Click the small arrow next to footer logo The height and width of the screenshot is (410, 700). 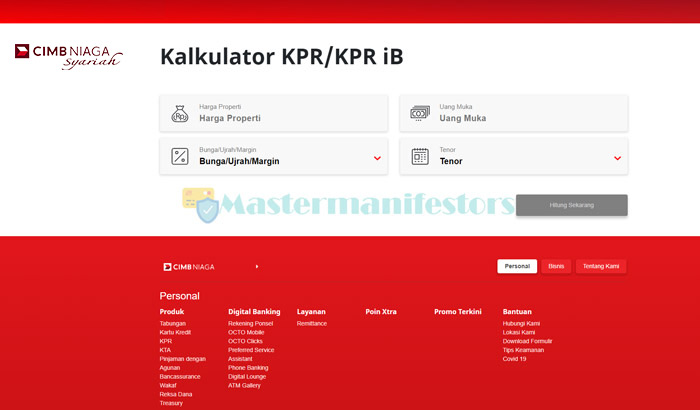257,267
